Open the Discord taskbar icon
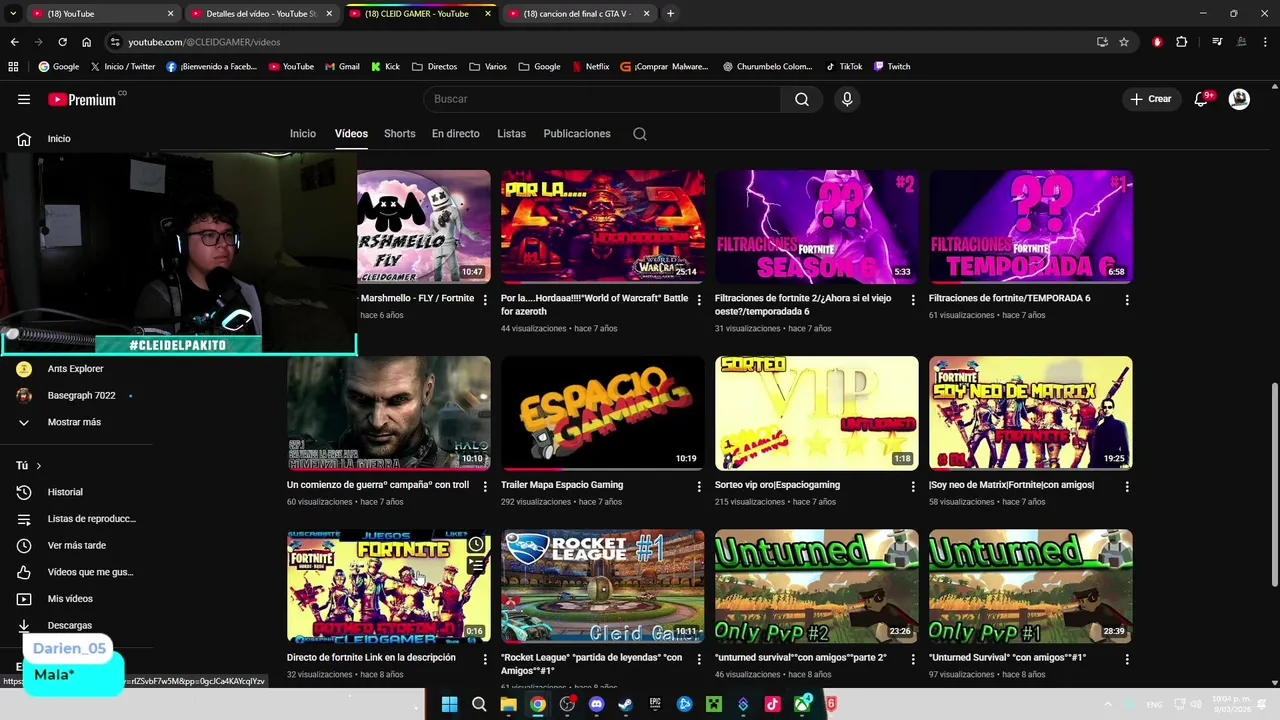 pyautogui.click(x=597, y=704)
